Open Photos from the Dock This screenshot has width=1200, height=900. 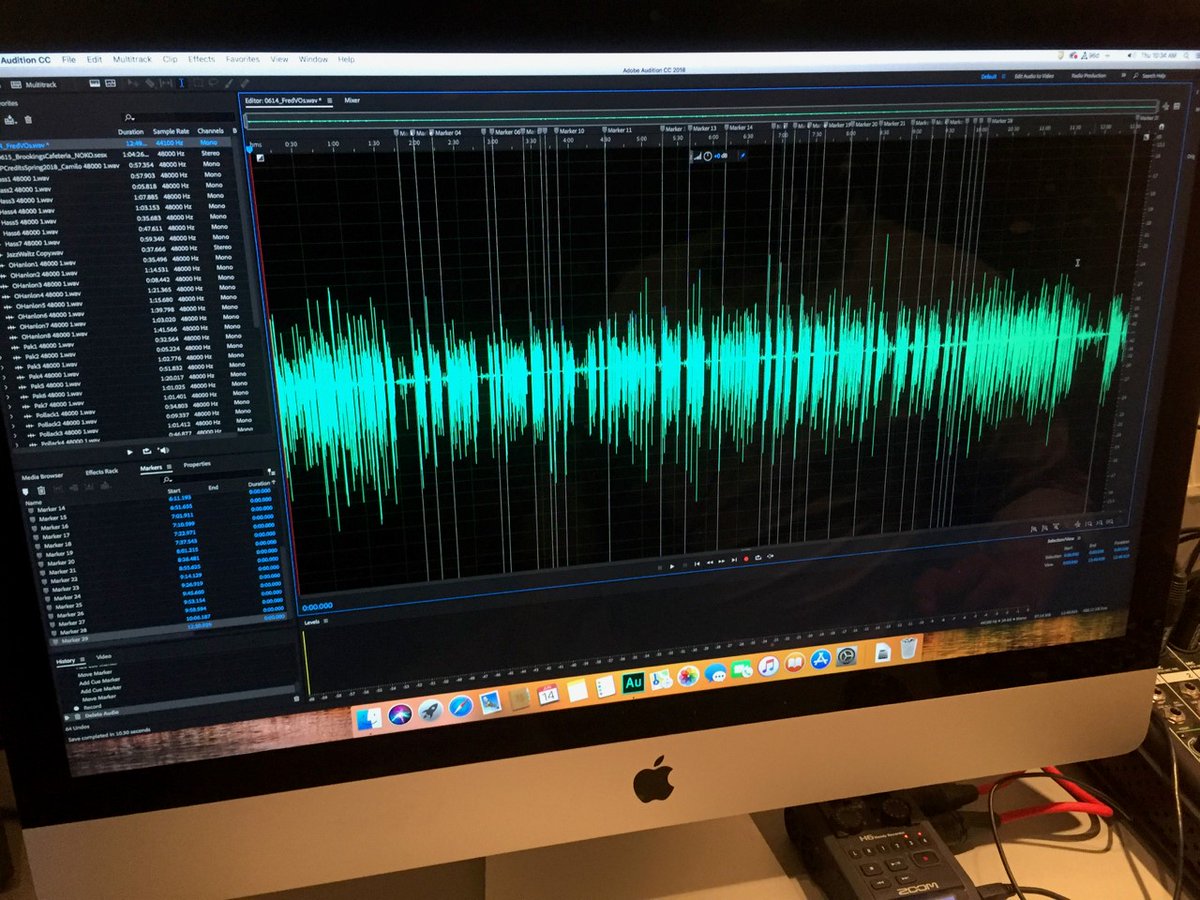(x=688, y=676)
